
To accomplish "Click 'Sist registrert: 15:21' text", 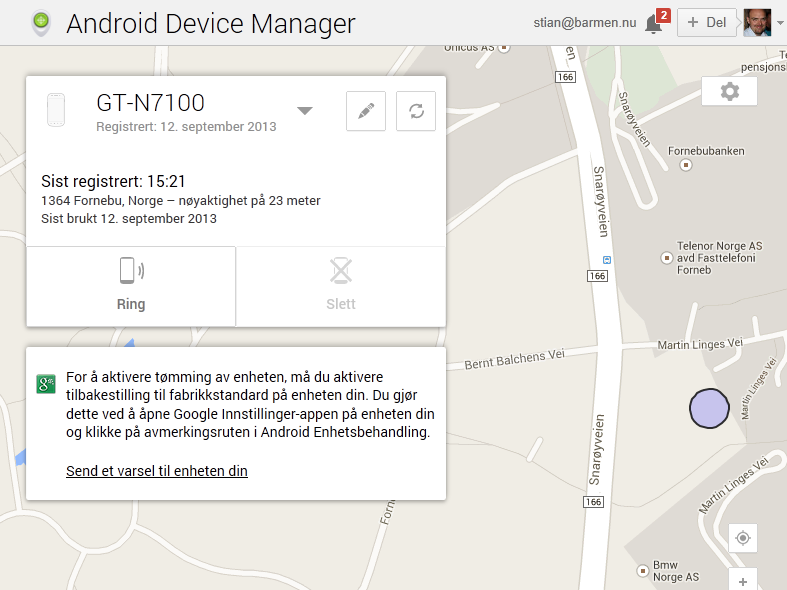I will click(113, 181).
